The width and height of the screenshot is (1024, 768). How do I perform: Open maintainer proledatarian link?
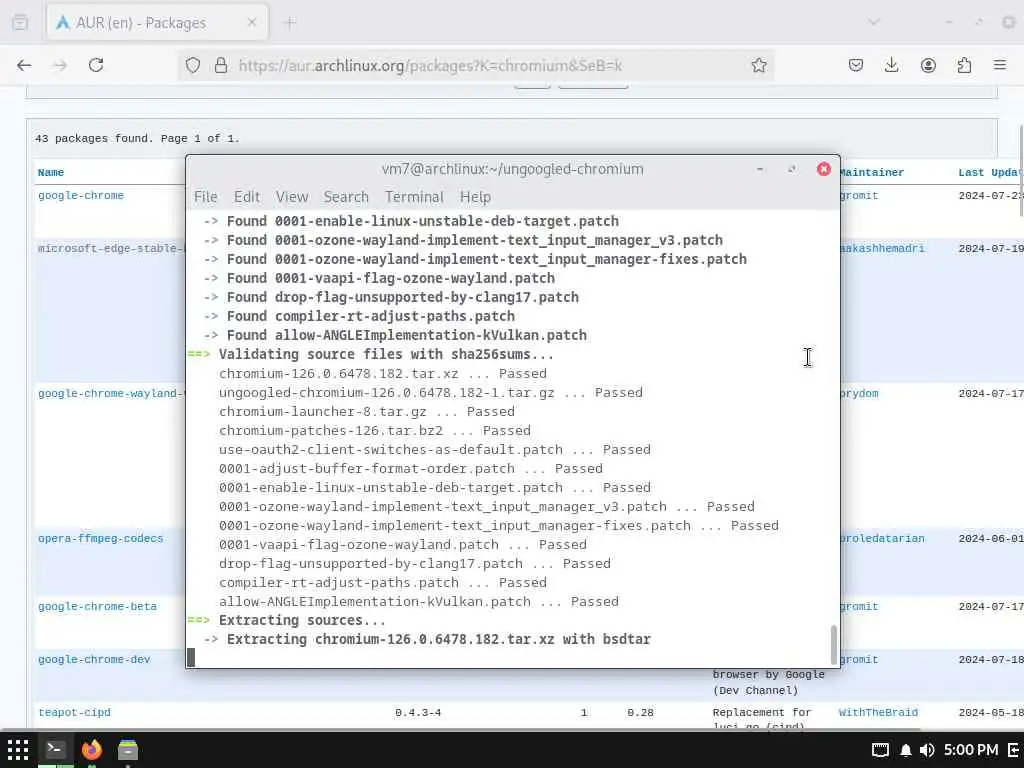click(x=882, y=538)
